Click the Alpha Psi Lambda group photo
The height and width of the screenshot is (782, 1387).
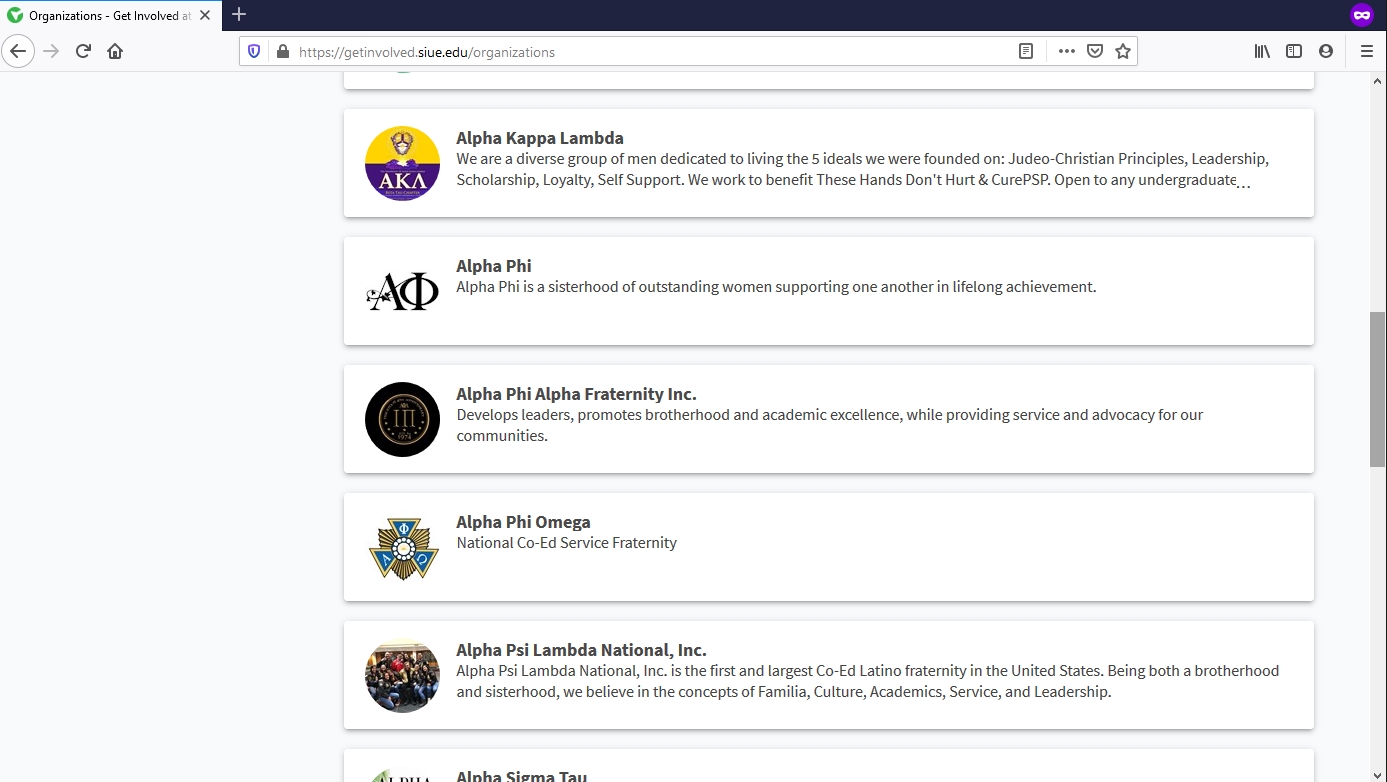(402, 675)
